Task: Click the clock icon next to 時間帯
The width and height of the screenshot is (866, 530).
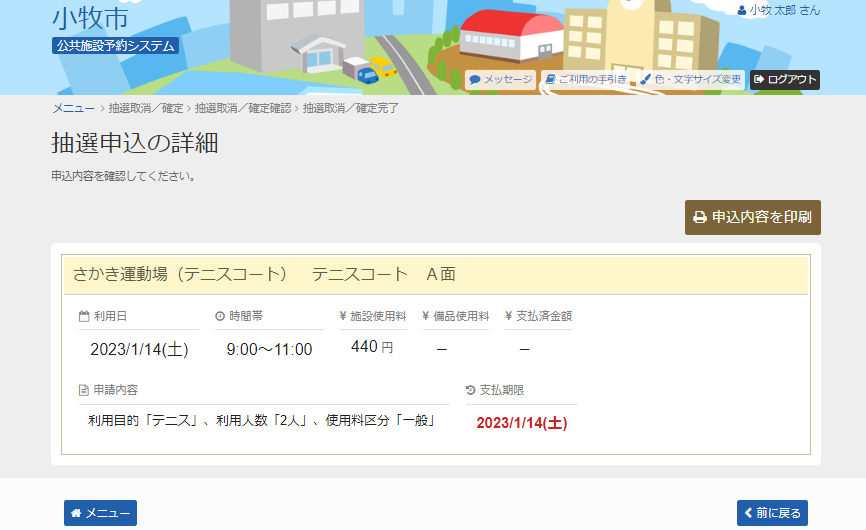Action: [220, 316]
